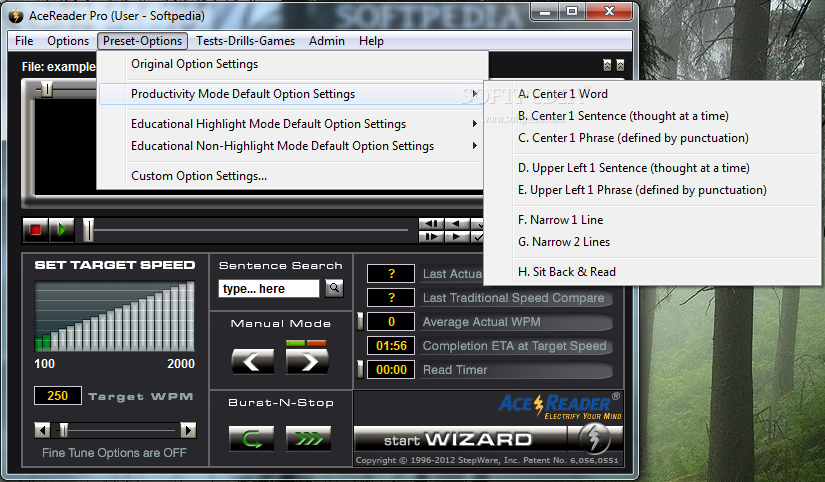
Task: Open the Options menu
Action: coord(68,41)
